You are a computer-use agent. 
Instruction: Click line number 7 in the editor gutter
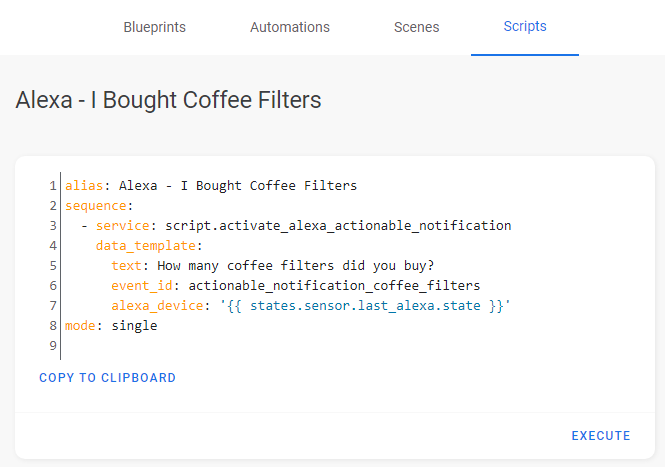(x=53, y=306)
